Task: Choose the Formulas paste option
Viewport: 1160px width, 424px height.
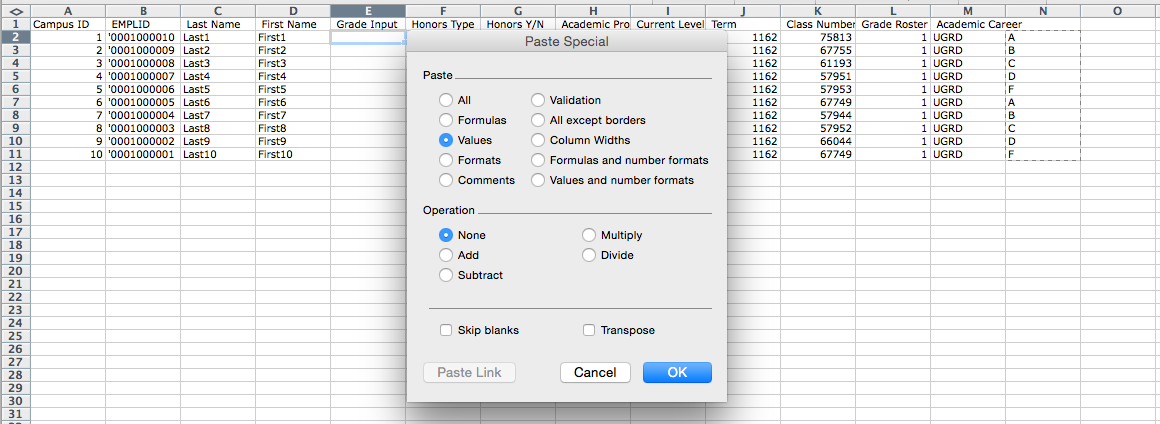Action: [446, 120]
